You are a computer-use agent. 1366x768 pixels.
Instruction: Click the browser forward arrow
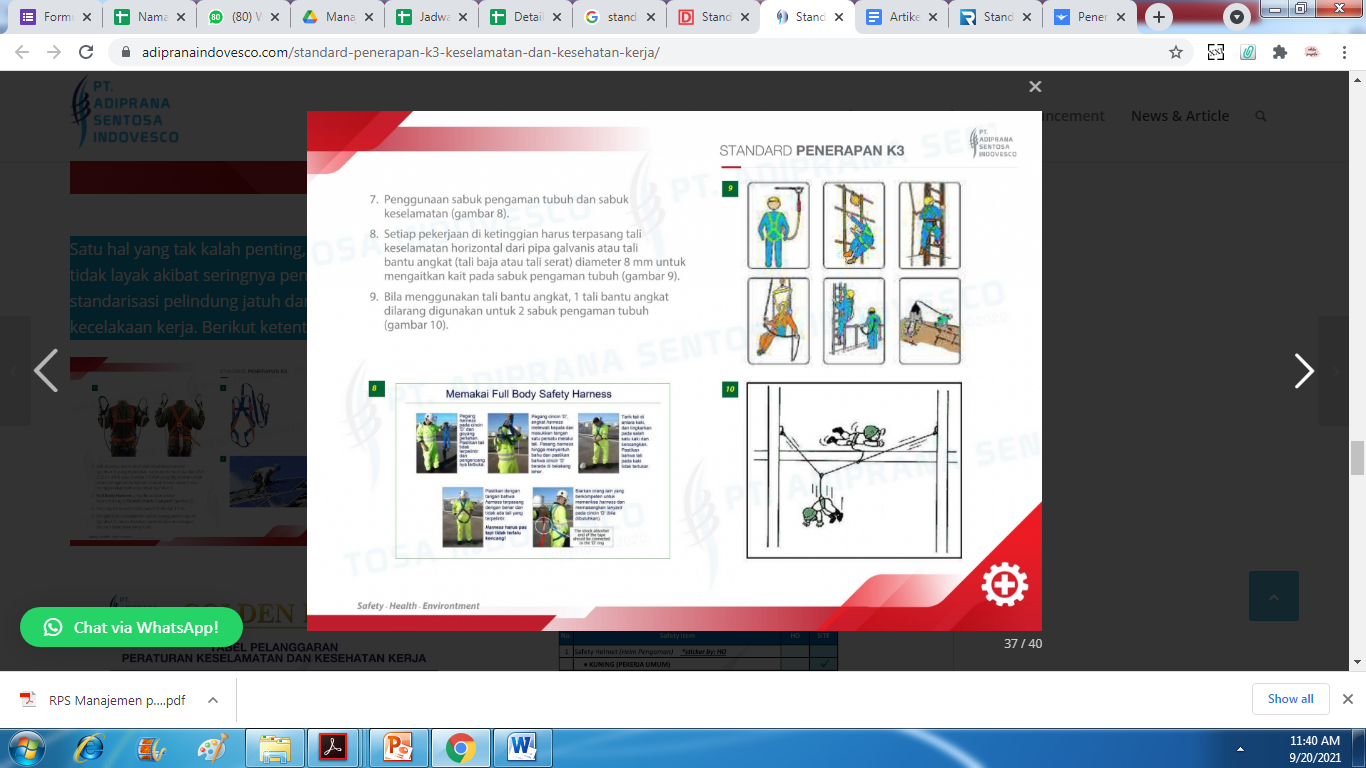[54, 52]
